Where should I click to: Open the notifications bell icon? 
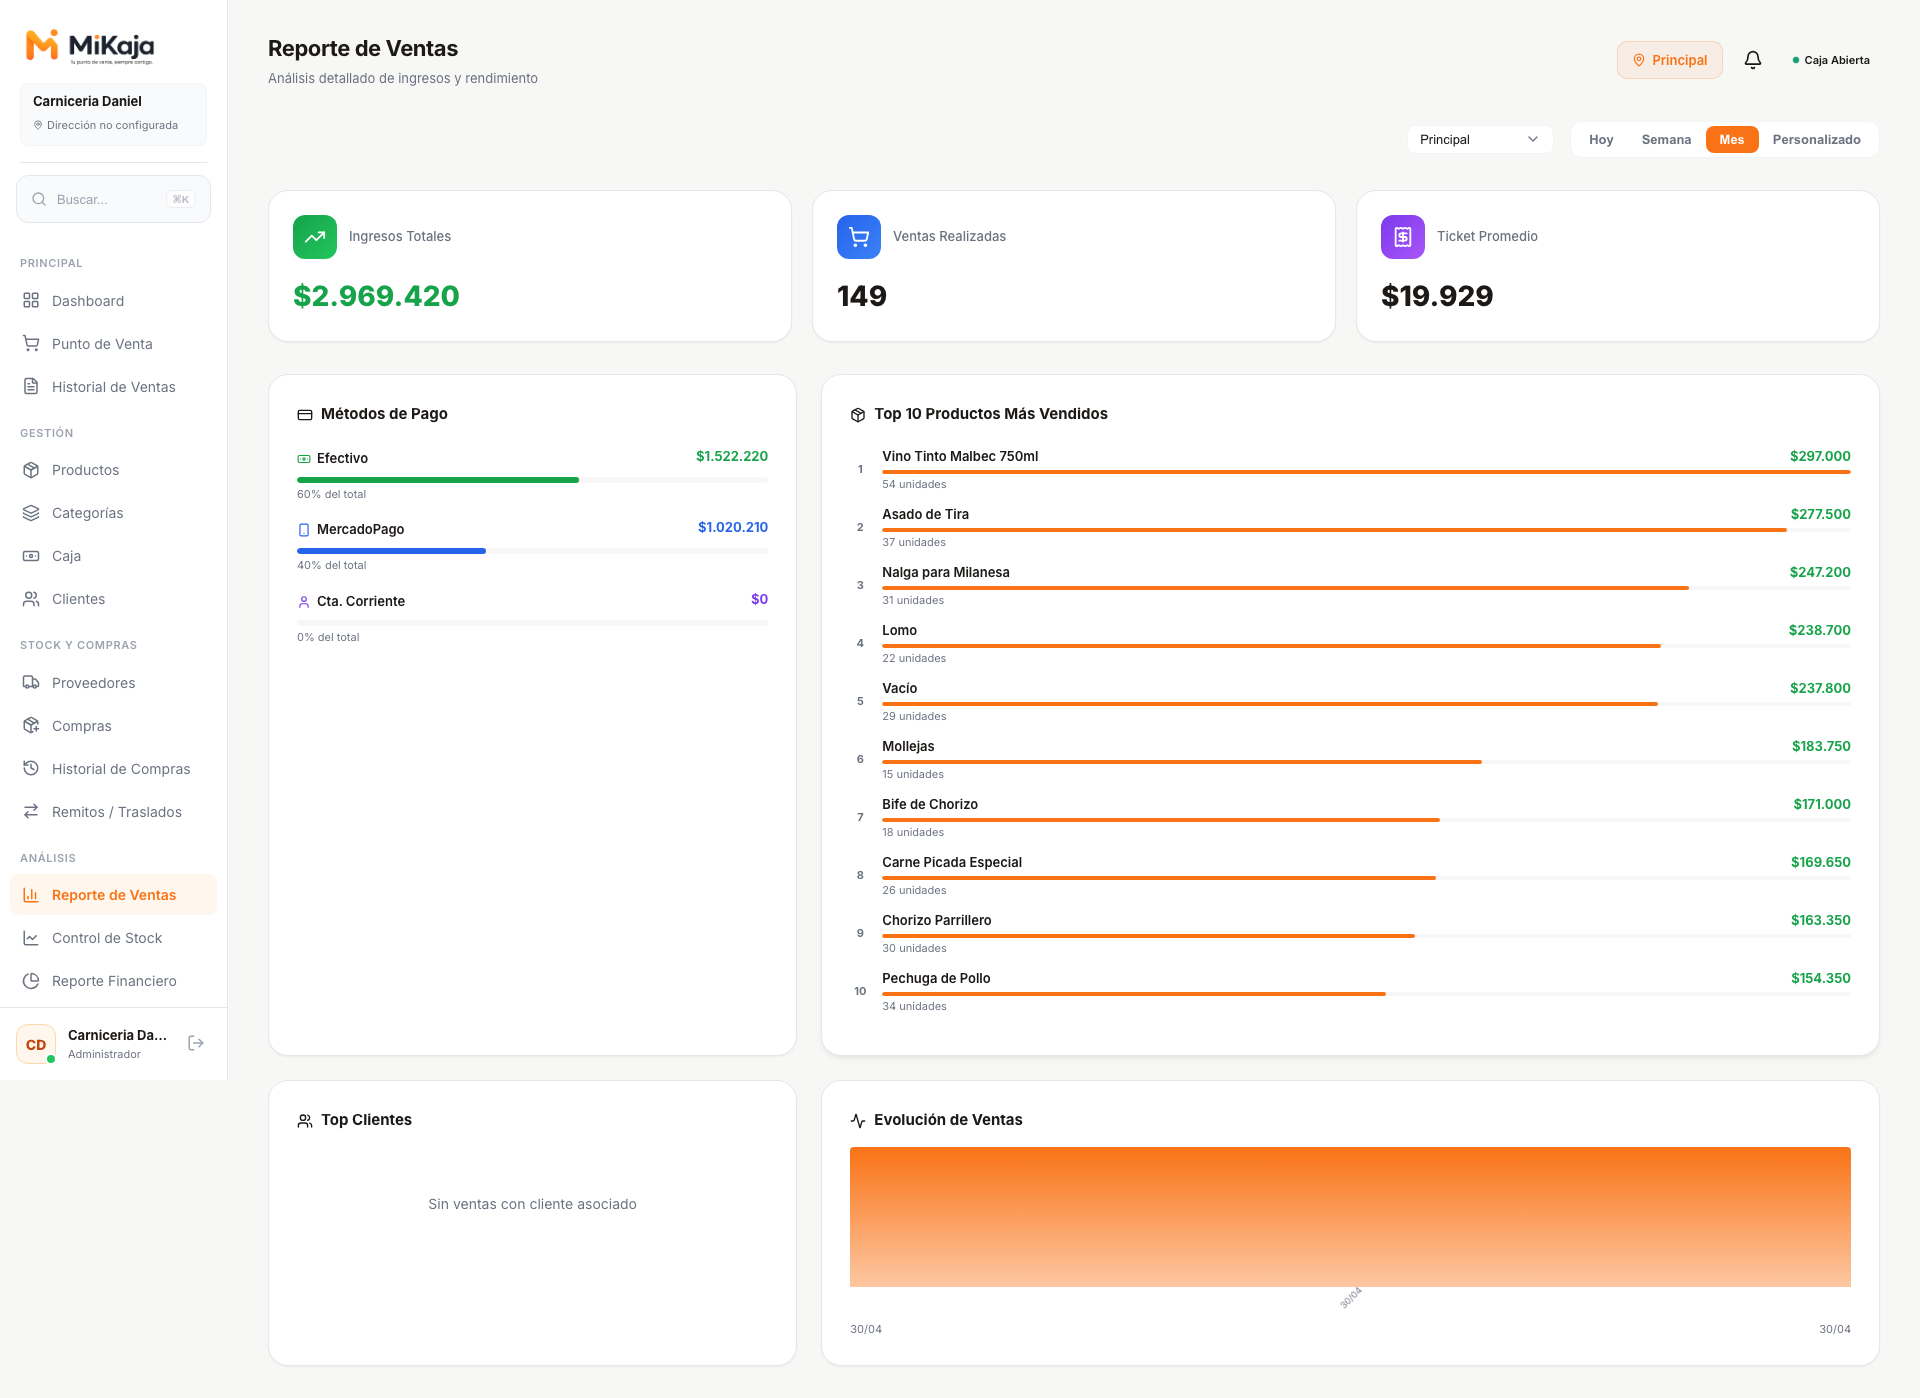1752,60
